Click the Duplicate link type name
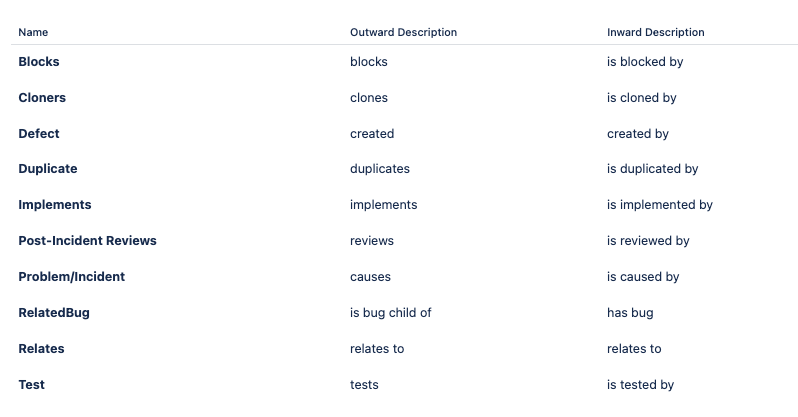The width and height of the screenshot is (798, 417). (48, 169)
